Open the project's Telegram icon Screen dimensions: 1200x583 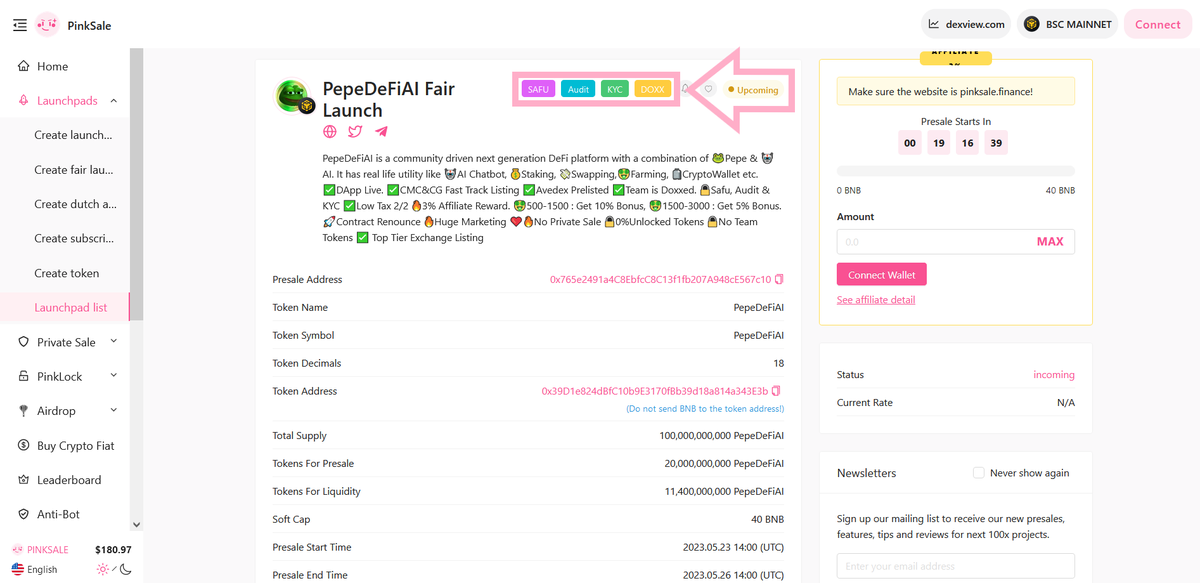tap(381, 131)
